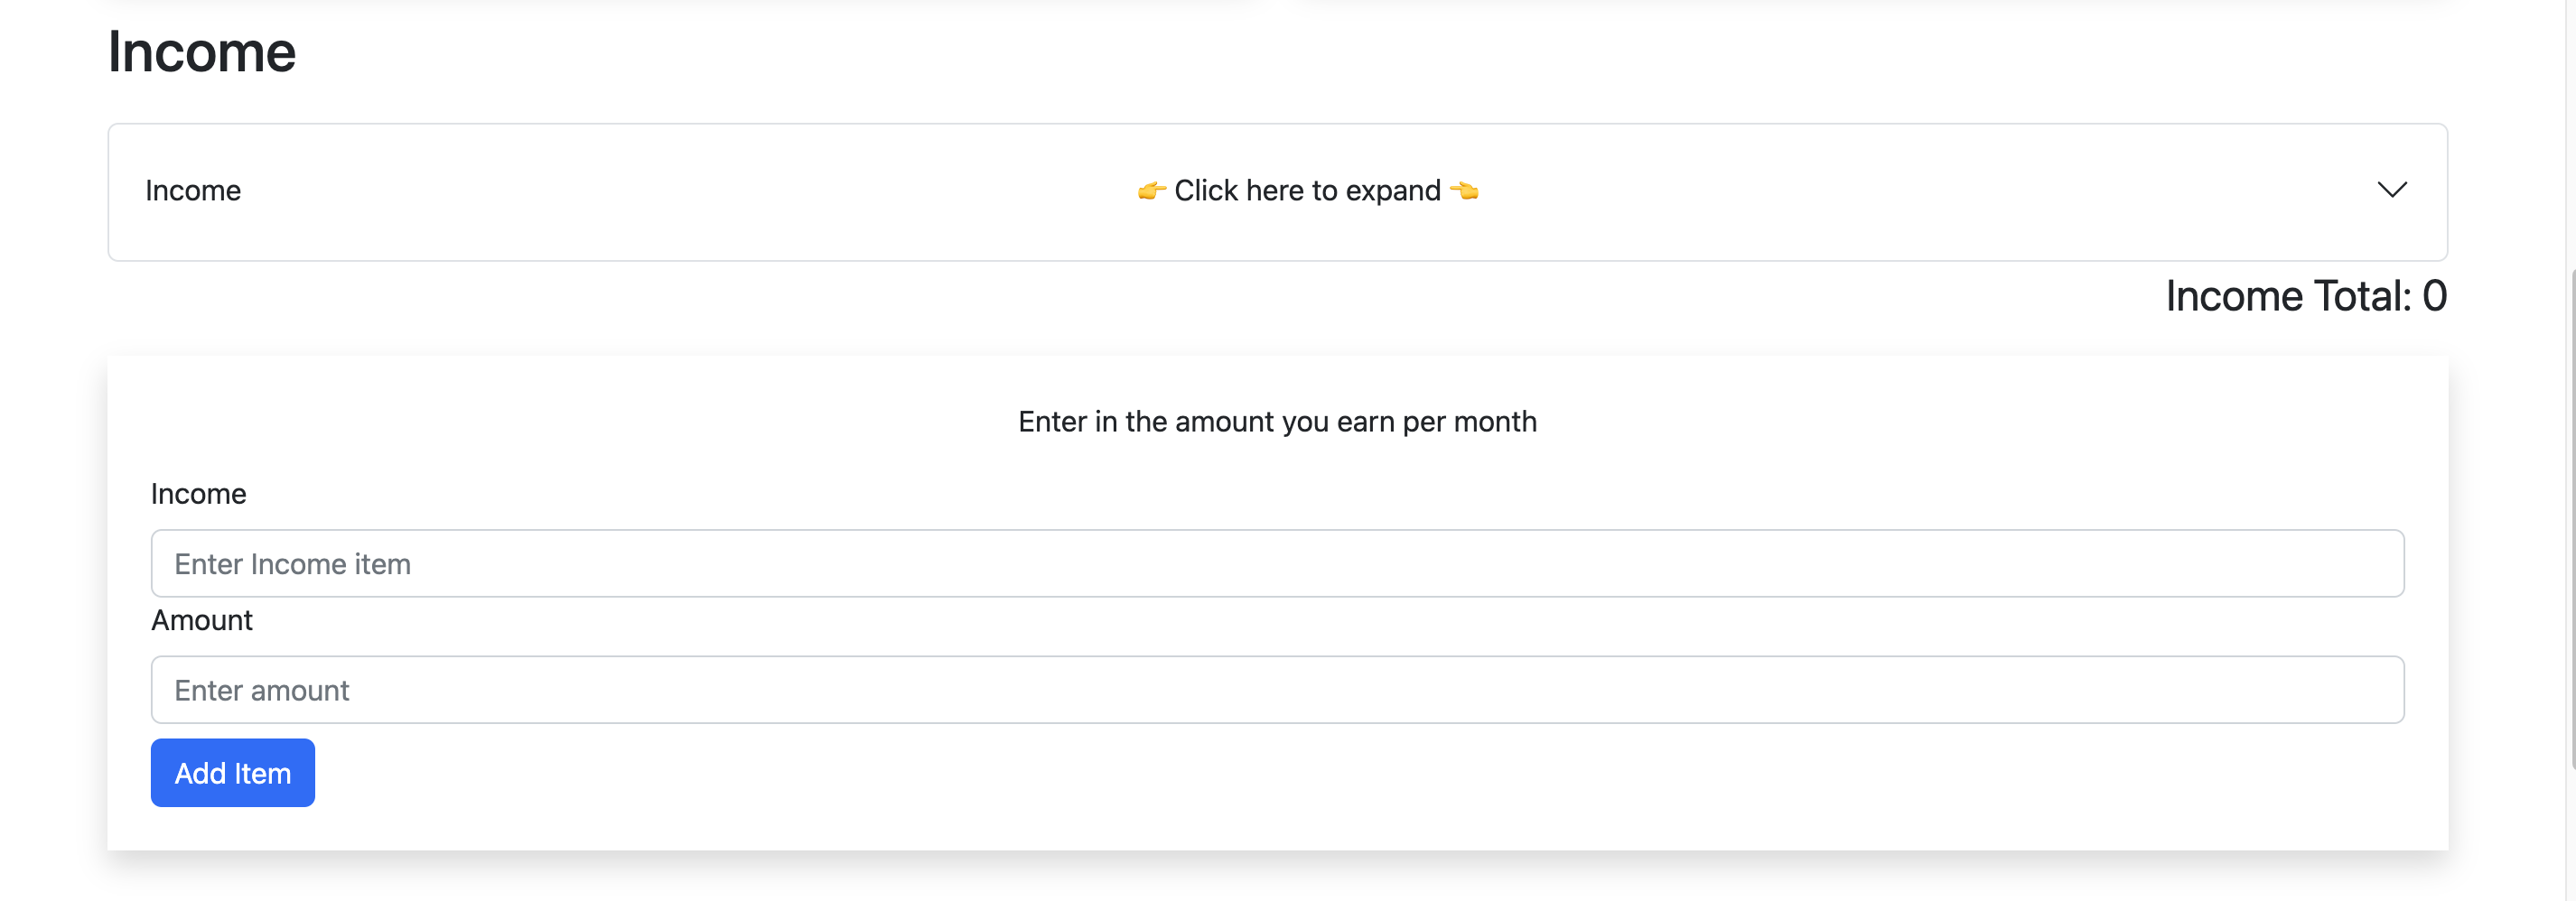Click the Income label above the item field
Screen dimensions: 2576x901
[198, 493]
